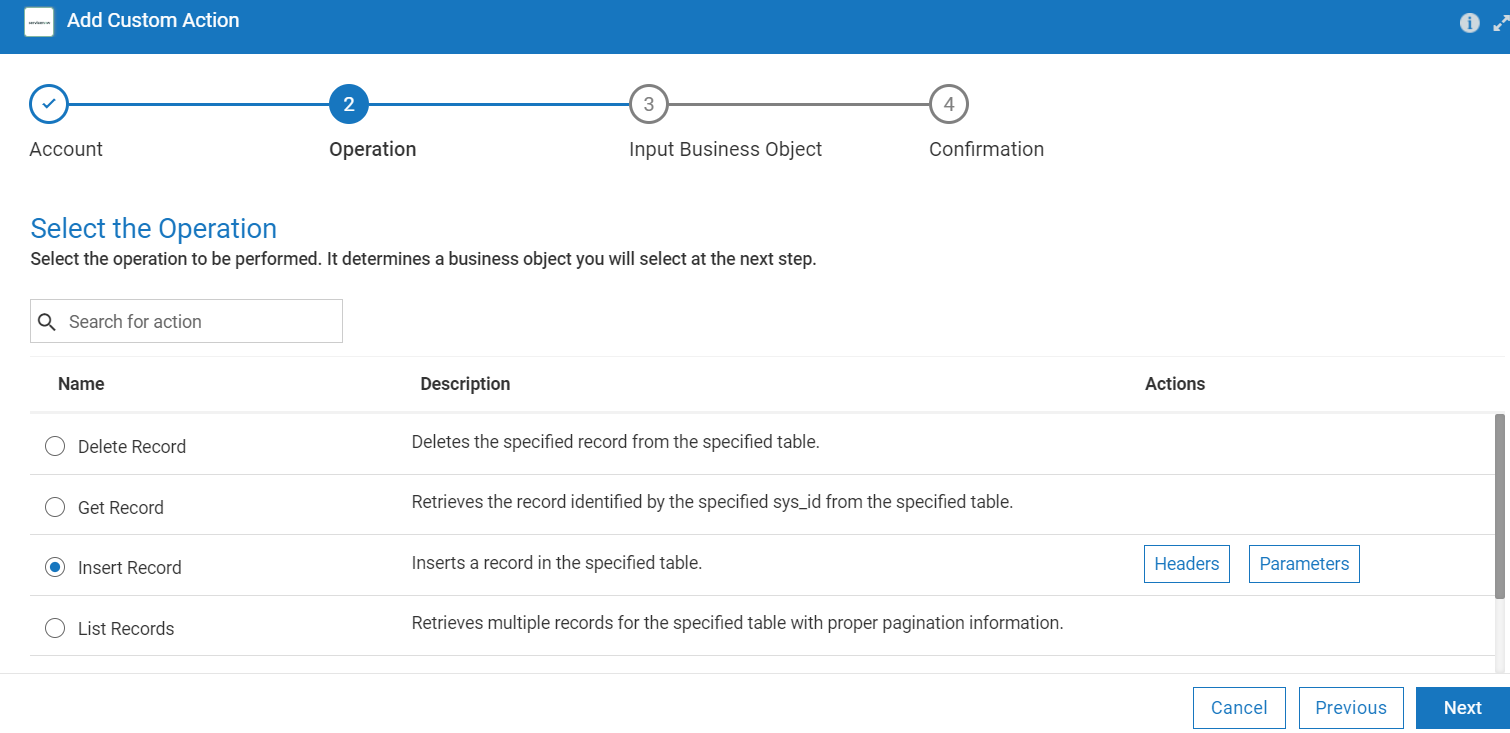Open the info icon in header

coord(1469,23)
